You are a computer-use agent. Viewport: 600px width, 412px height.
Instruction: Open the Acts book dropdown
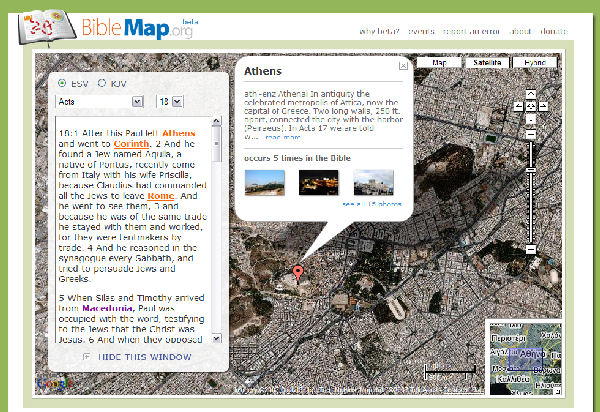coord(99,101)
